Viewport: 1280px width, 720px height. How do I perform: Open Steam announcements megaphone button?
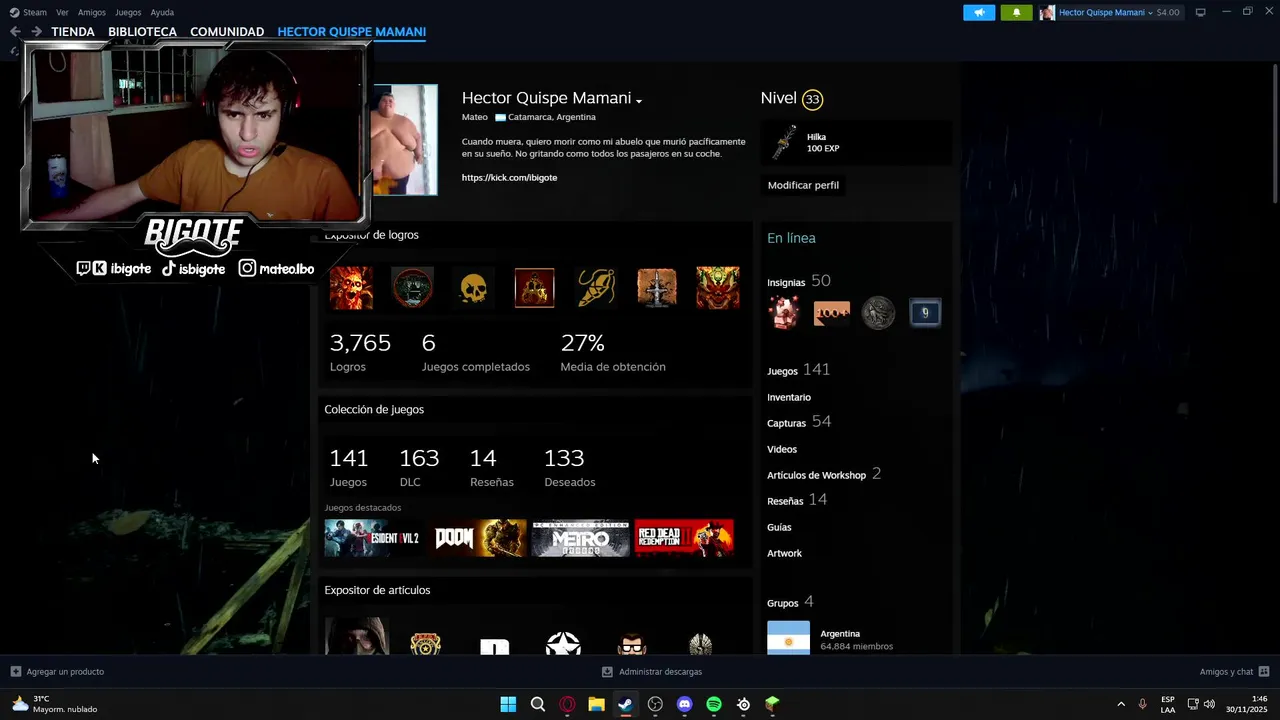pyautogui.click(x=979, y=12)
